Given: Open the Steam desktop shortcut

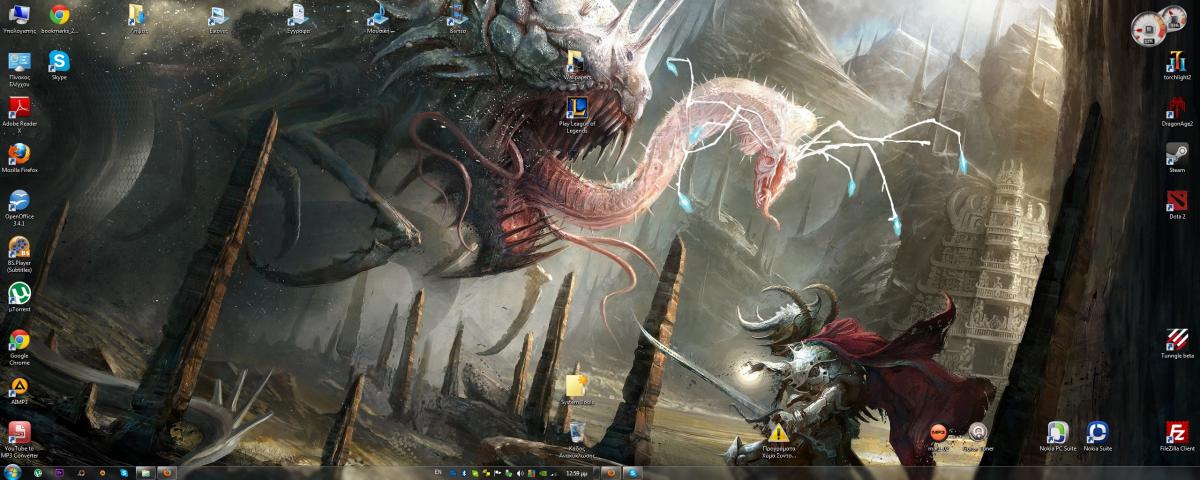Looking at the screenshot, I should 1177,158.
